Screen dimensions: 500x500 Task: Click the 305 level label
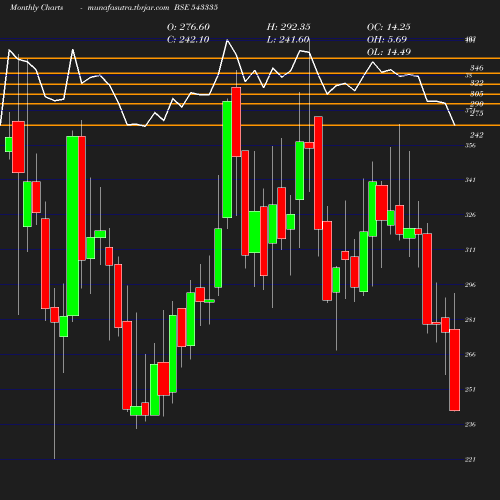click(477, 94)
